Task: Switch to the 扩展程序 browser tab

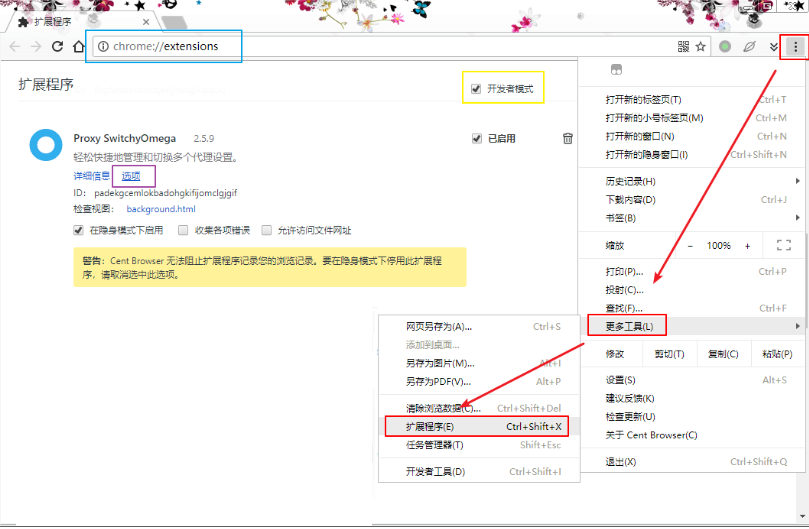Action: coord(83,22)
